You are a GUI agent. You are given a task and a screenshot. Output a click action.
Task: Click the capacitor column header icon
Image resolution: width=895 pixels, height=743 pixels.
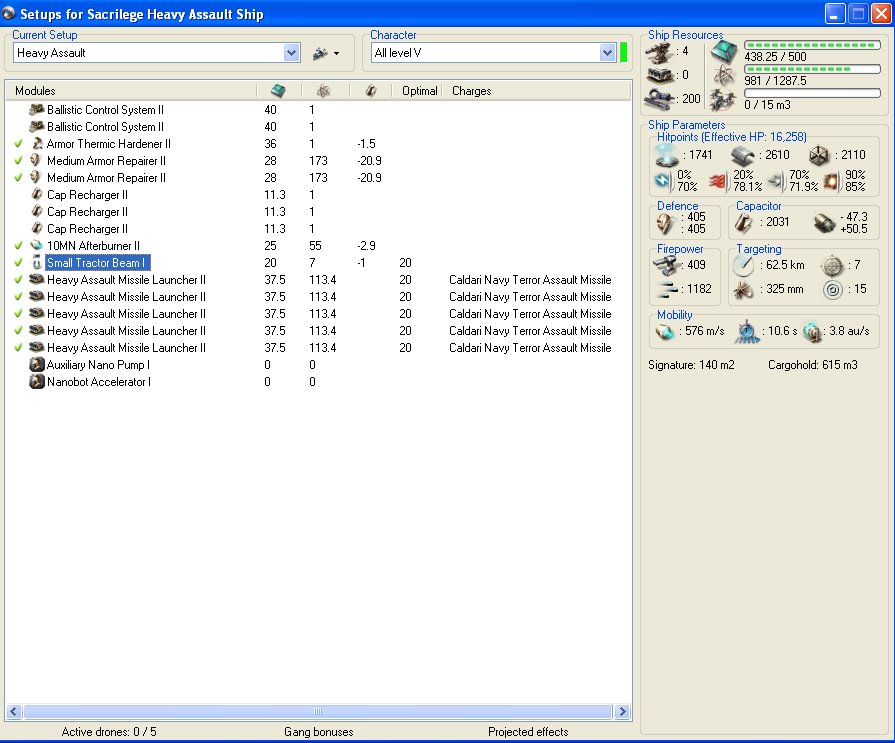point(370,90)
